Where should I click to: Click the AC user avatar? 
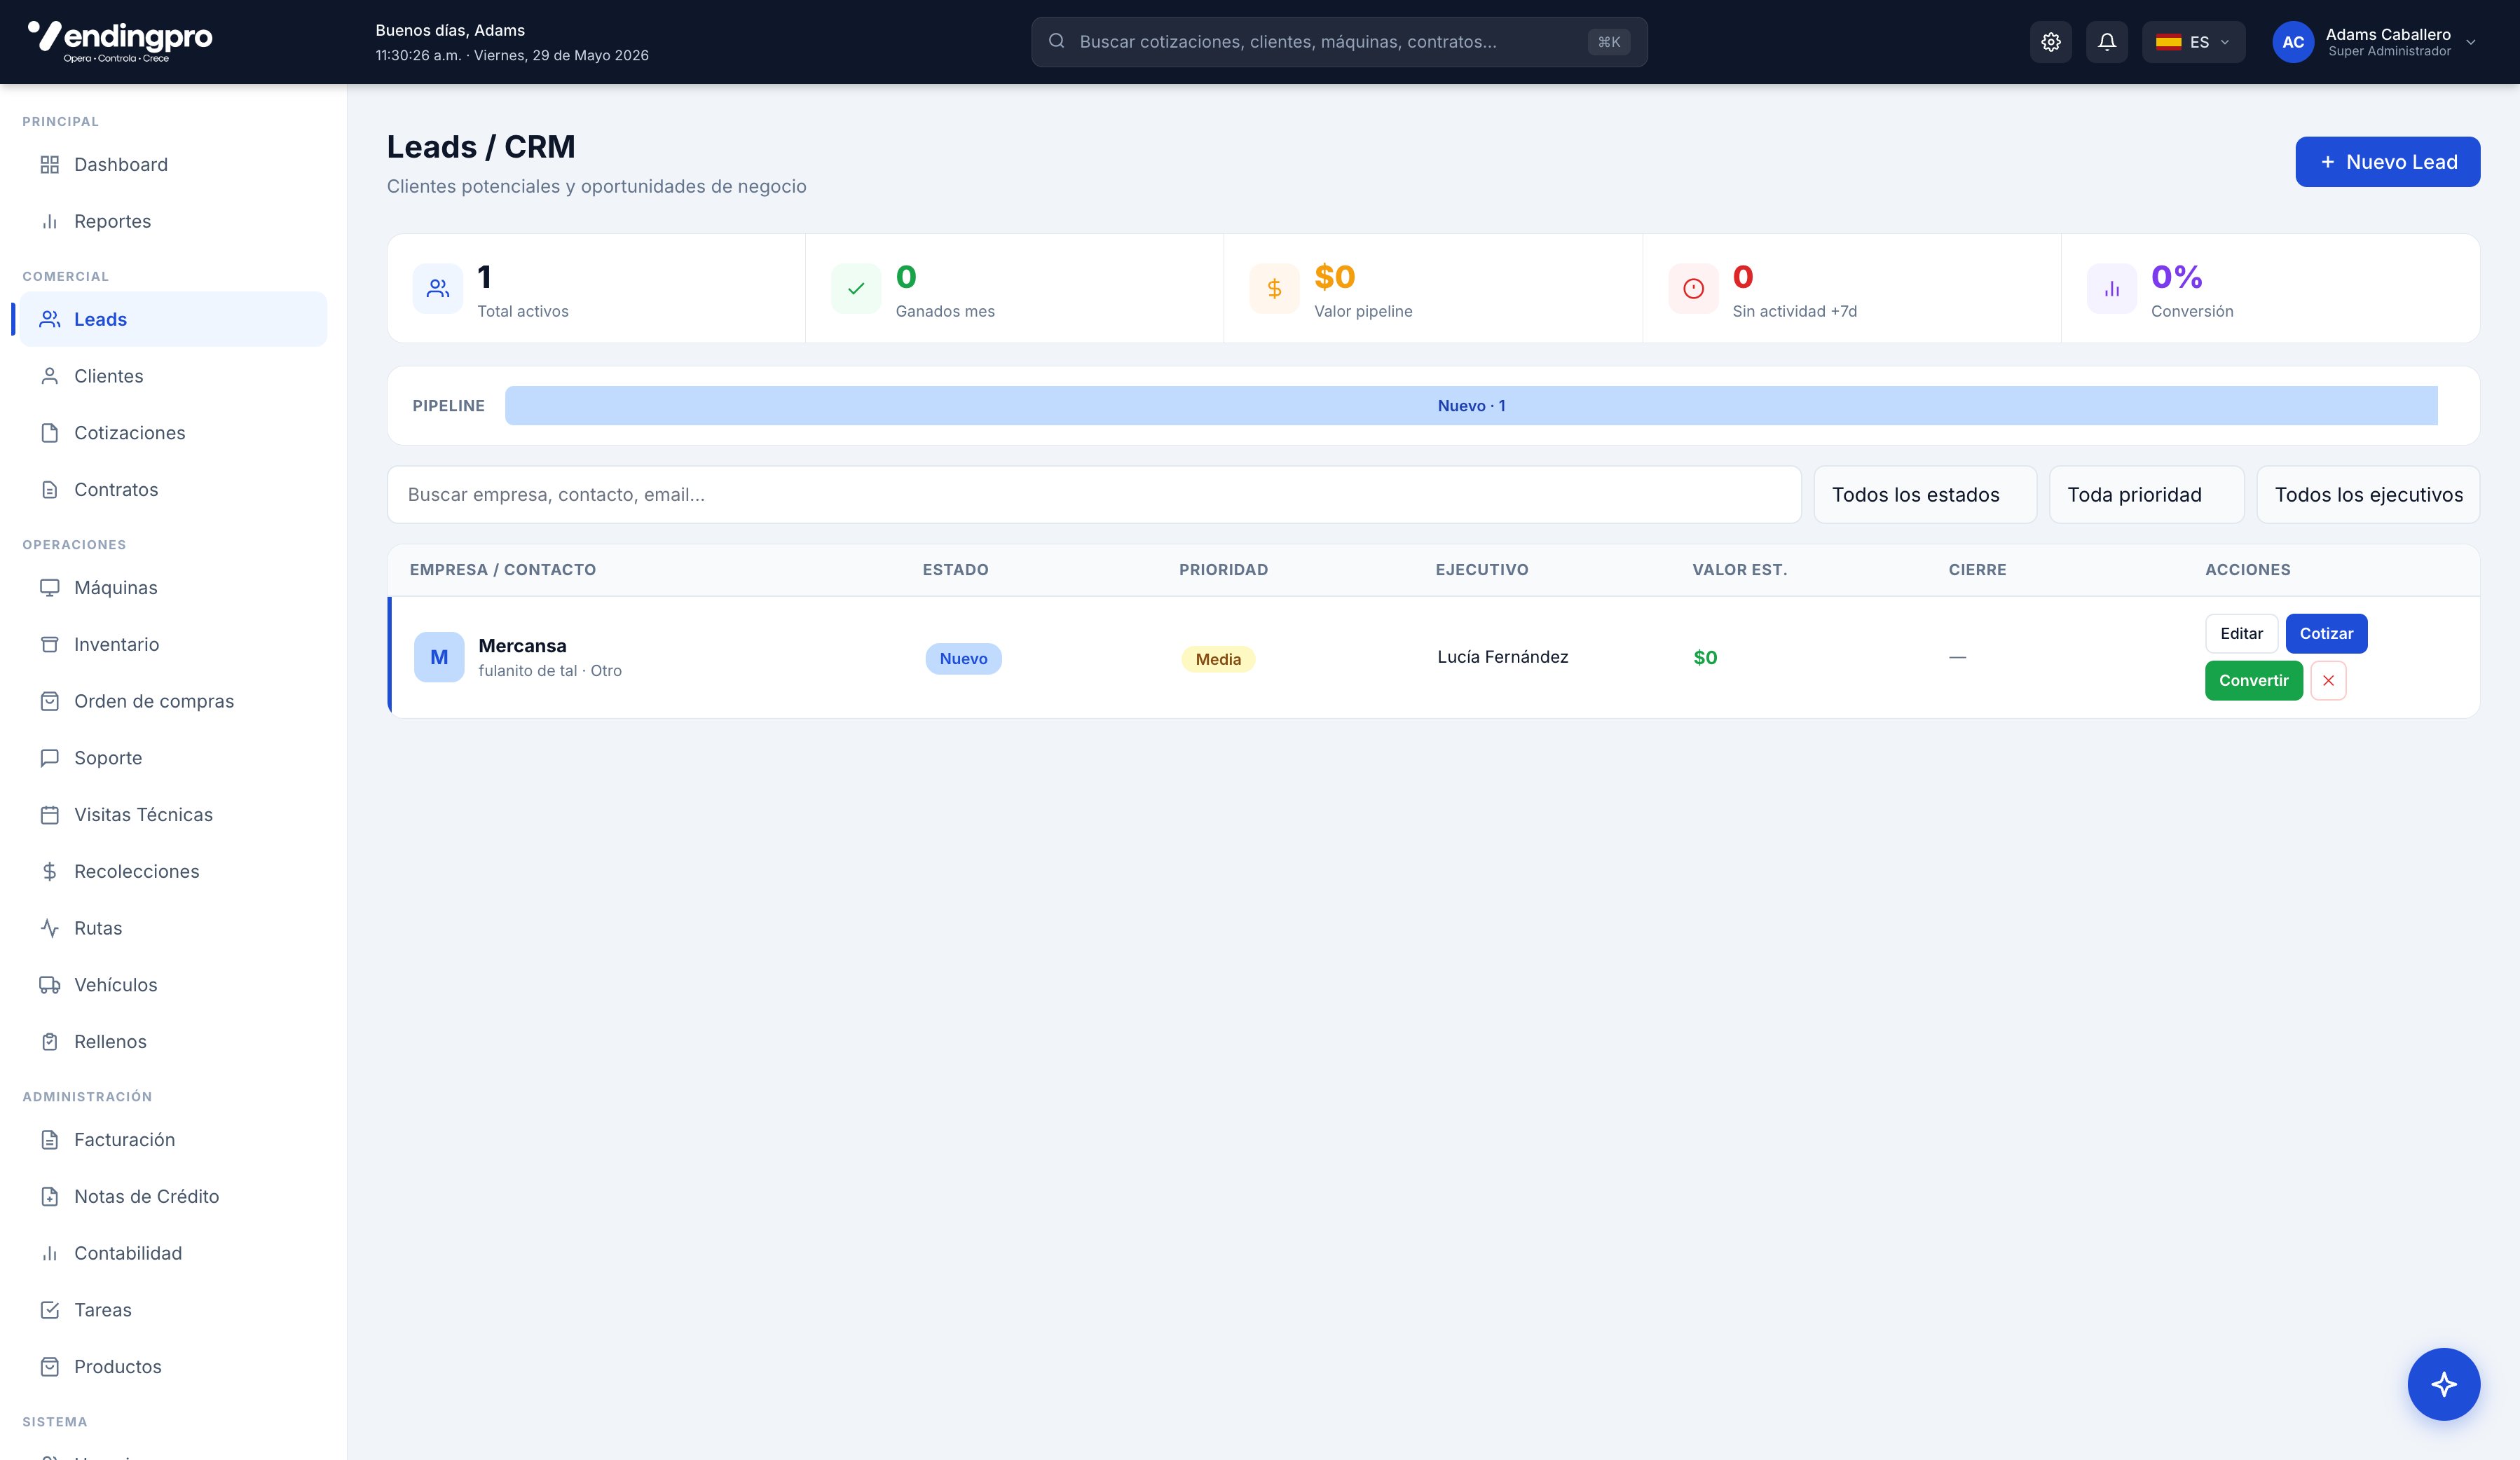(x=2293, y=42)
